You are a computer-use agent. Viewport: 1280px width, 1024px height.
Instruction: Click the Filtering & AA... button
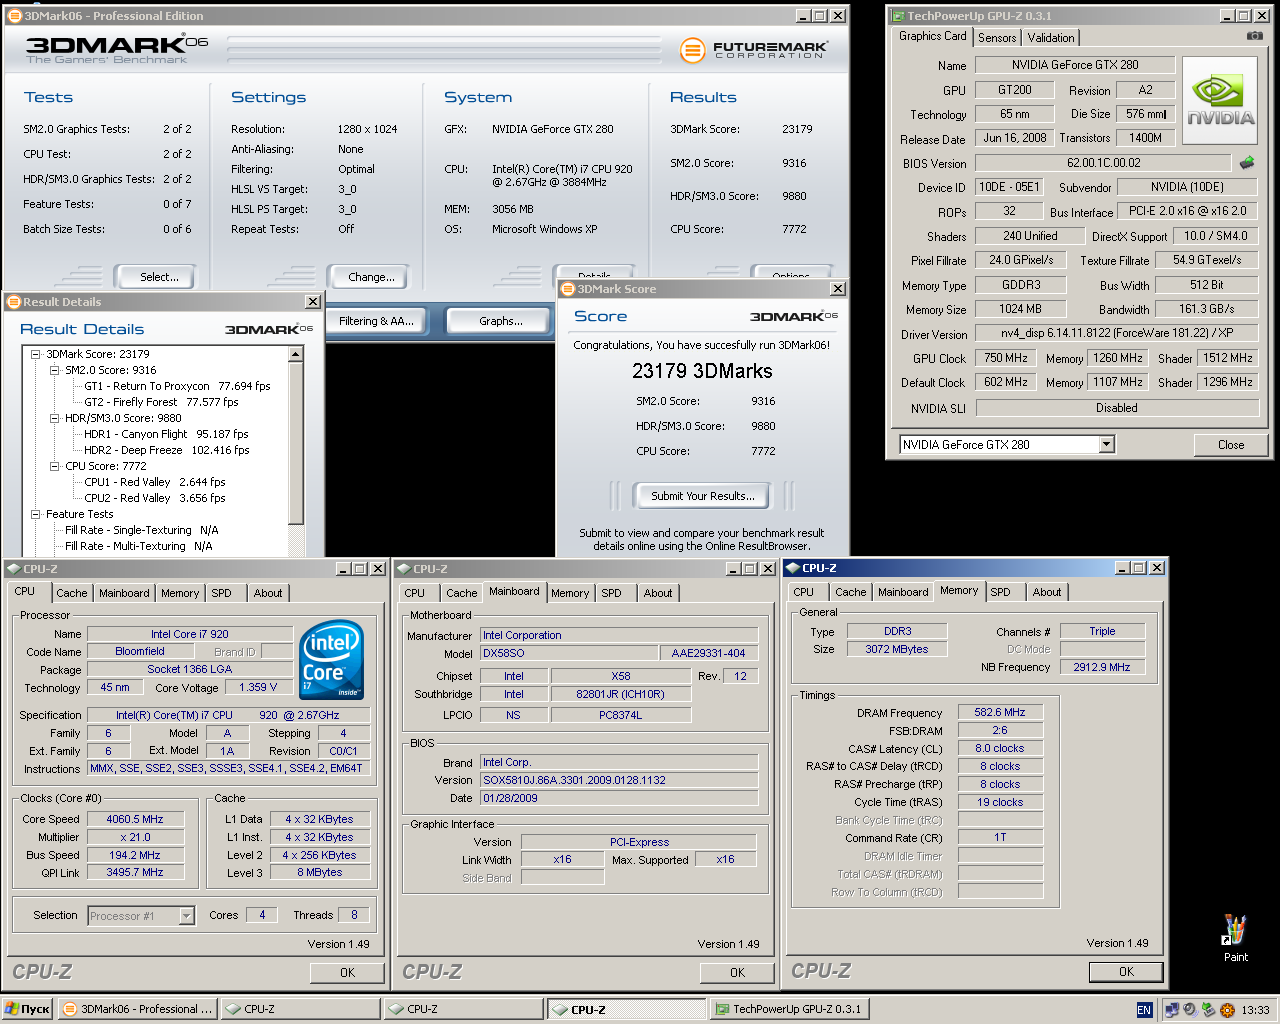[x=376, y=321]
